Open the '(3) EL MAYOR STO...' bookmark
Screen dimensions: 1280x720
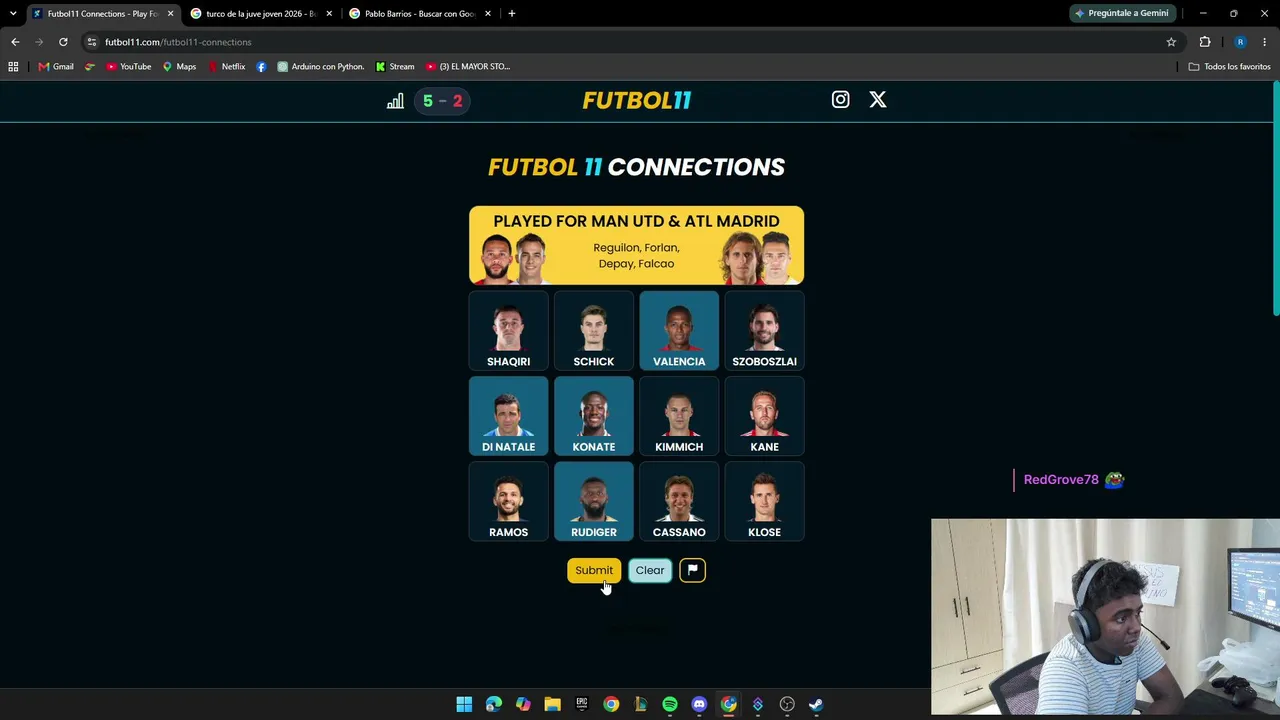467,67
